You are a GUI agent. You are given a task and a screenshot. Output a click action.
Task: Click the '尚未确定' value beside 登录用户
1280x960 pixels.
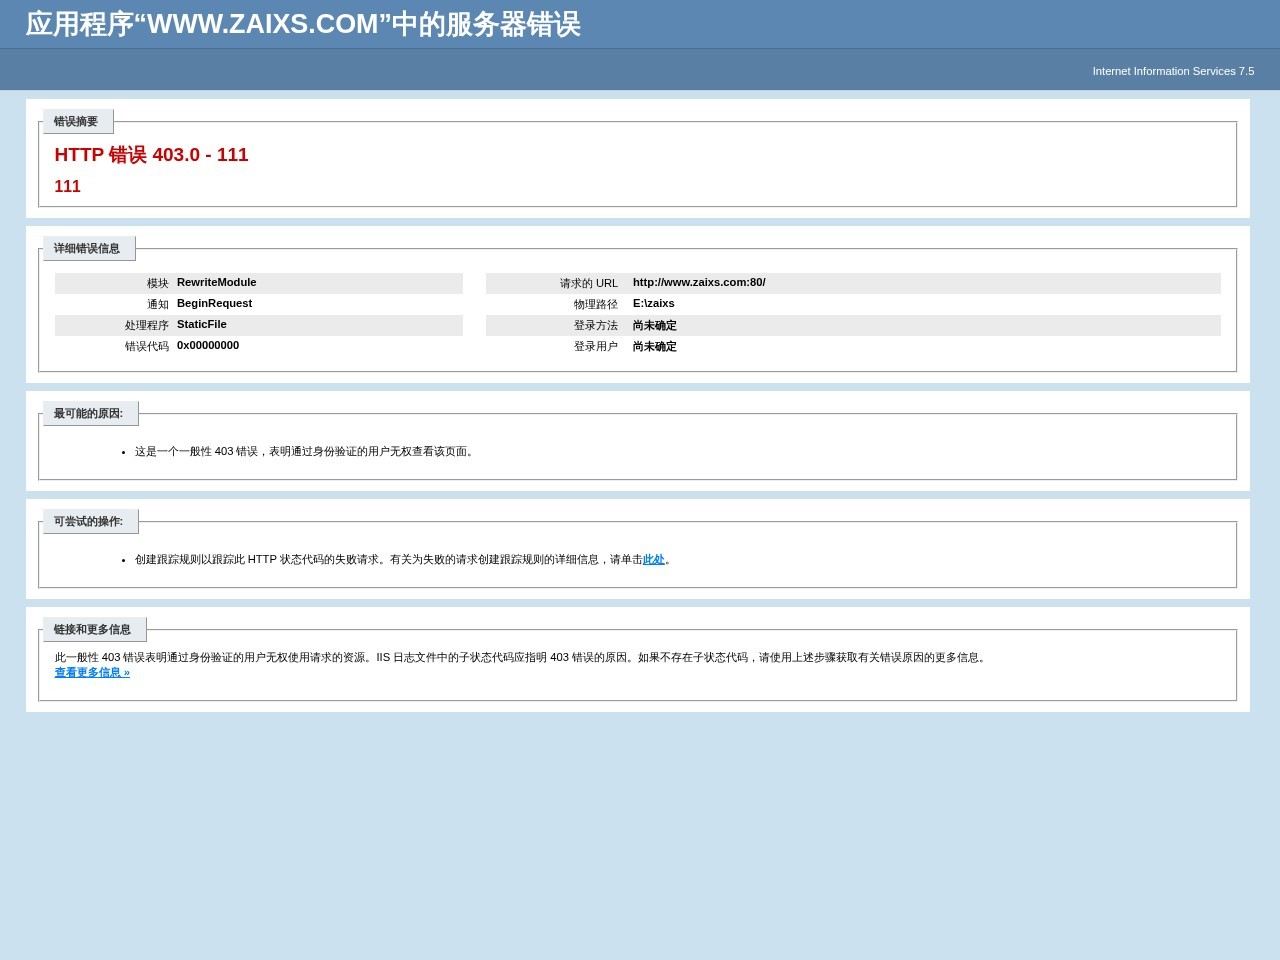(x=654, y=347)
